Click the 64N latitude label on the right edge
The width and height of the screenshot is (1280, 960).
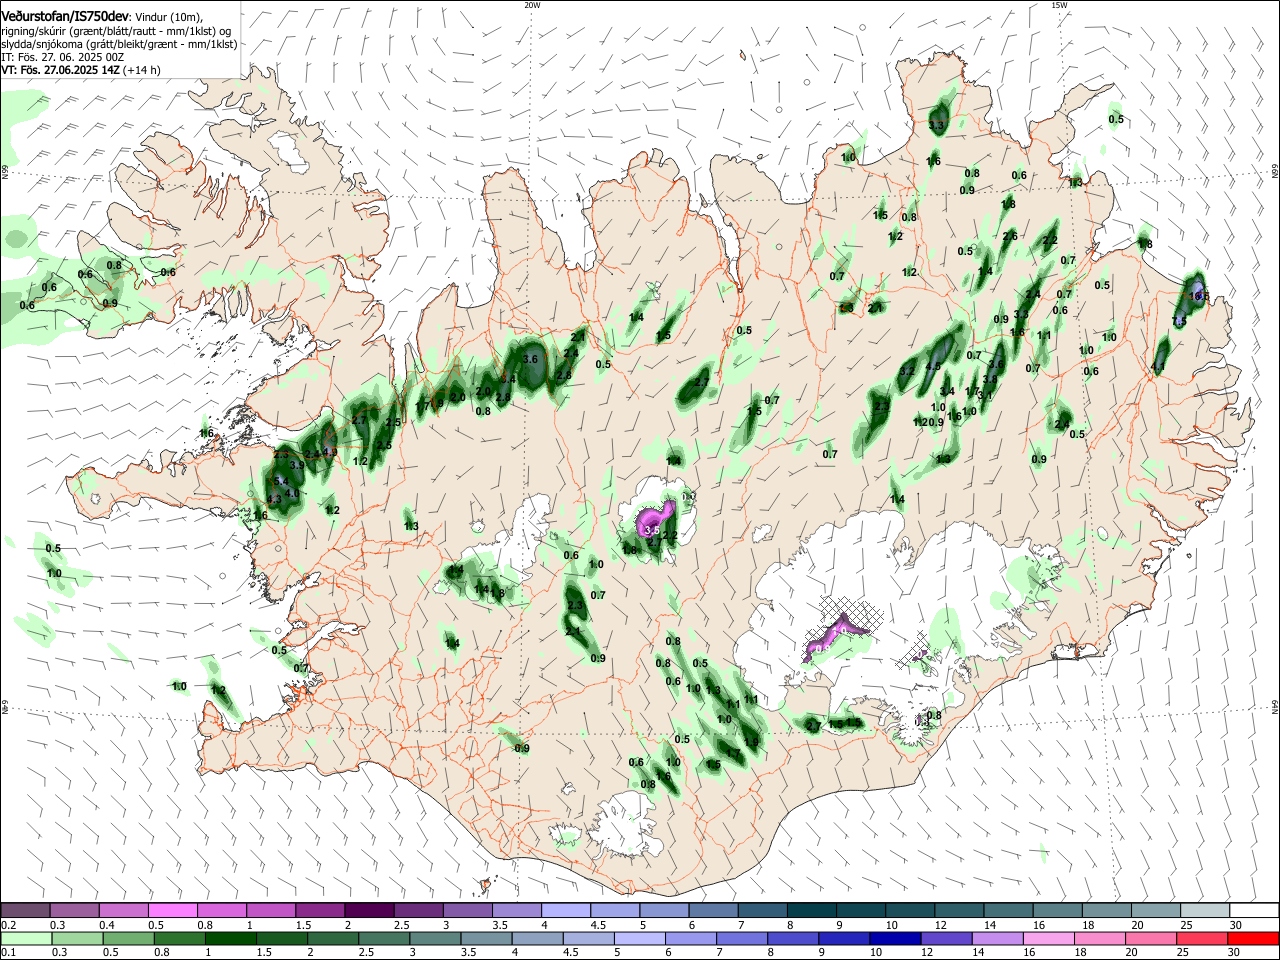coord(1275,704)
